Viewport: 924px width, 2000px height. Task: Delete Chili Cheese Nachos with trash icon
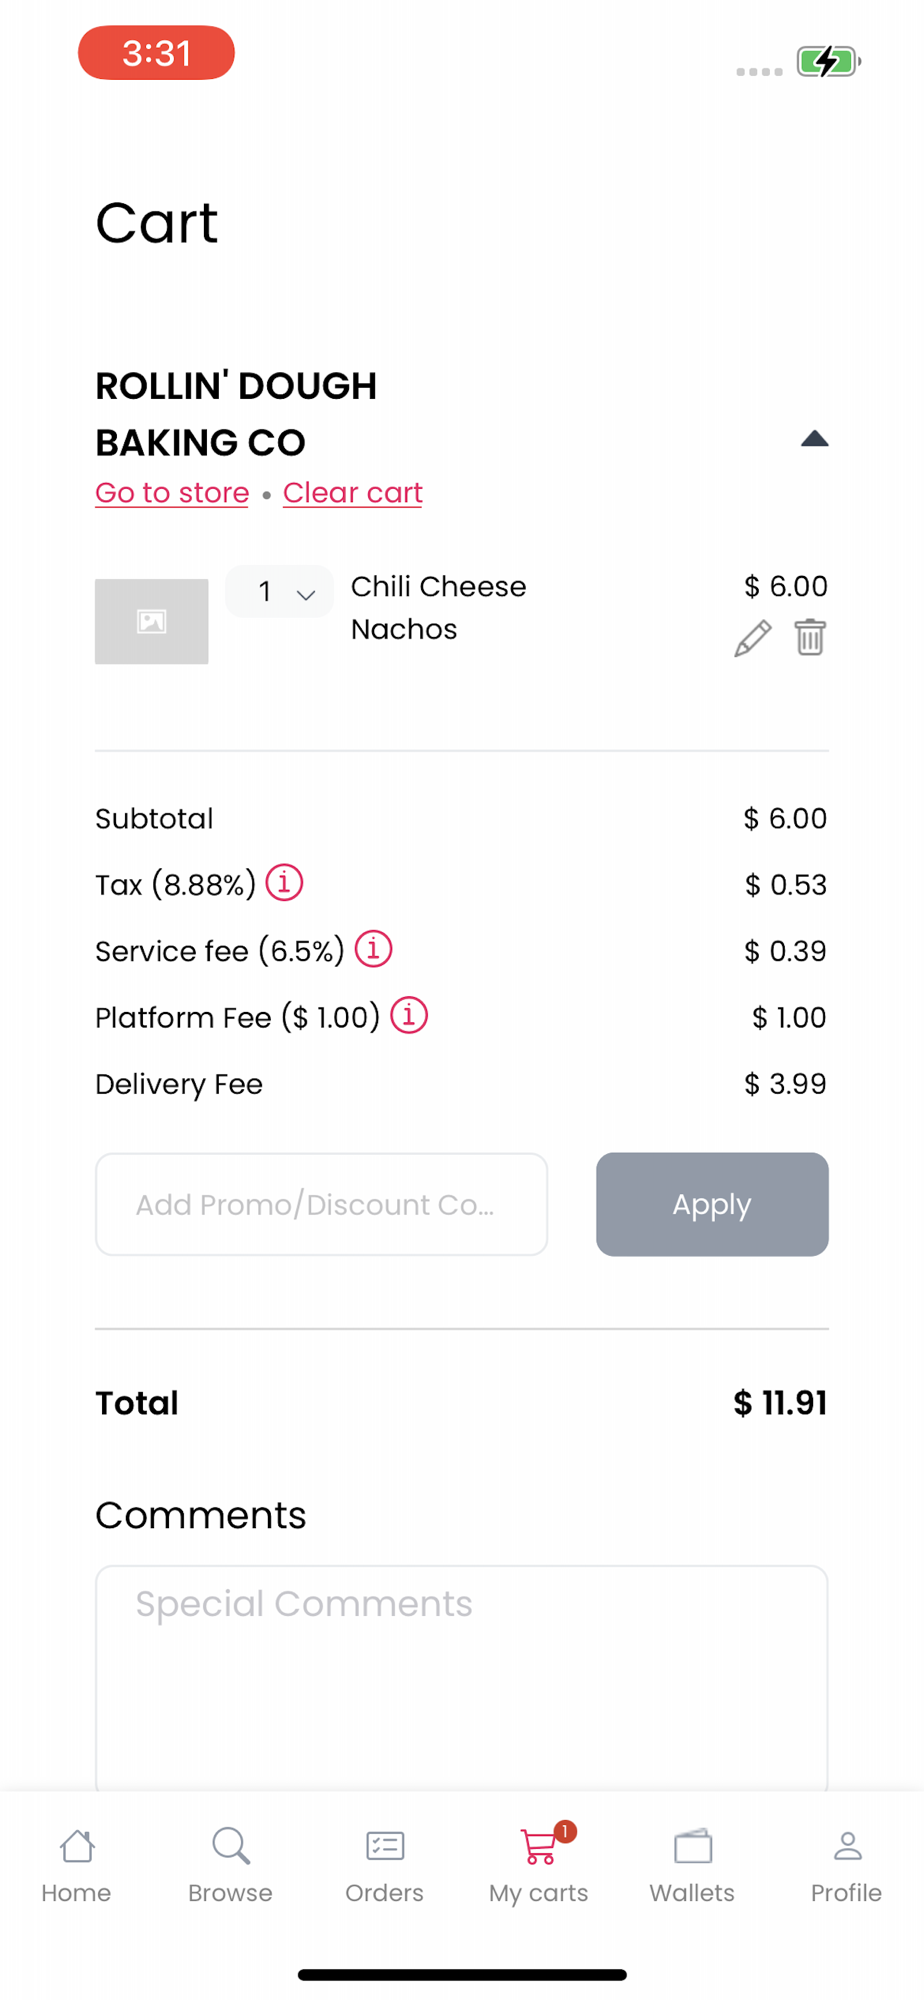810,637
